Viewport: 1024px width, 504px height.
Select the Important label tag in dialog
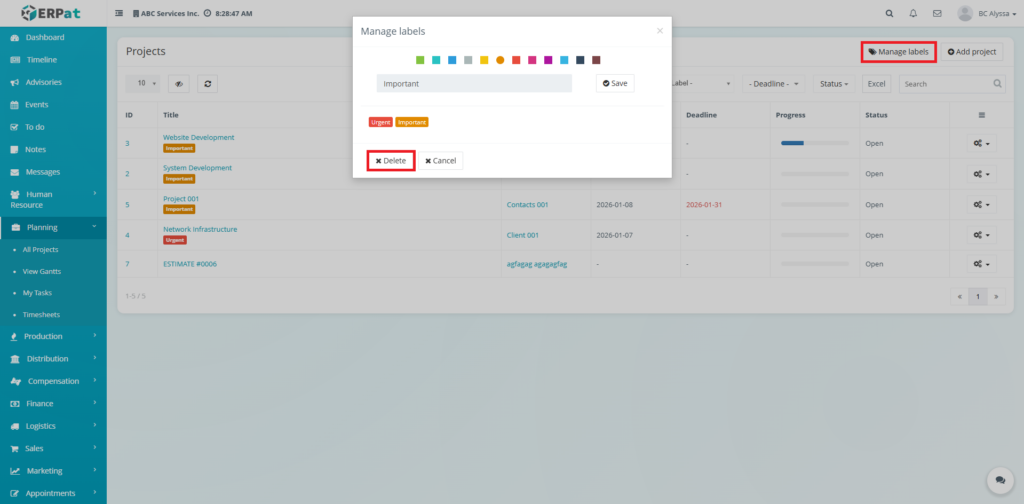coord(411,122)
